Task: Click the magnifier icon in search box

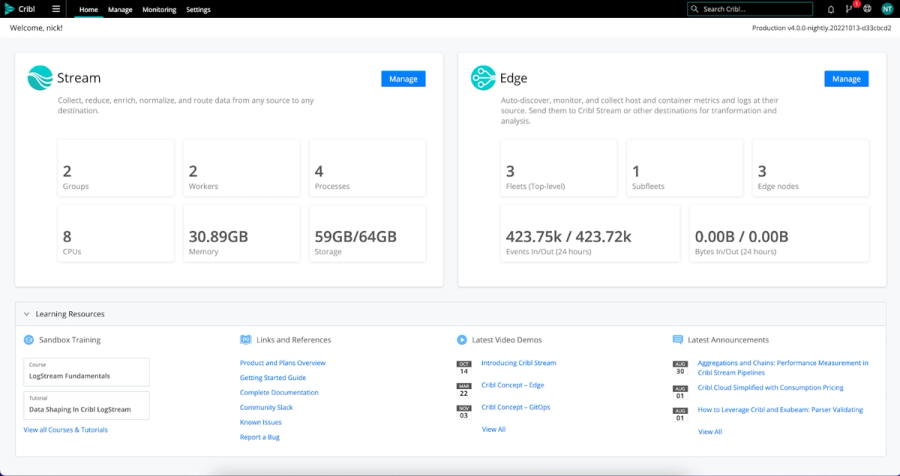Action: [695, 9]
